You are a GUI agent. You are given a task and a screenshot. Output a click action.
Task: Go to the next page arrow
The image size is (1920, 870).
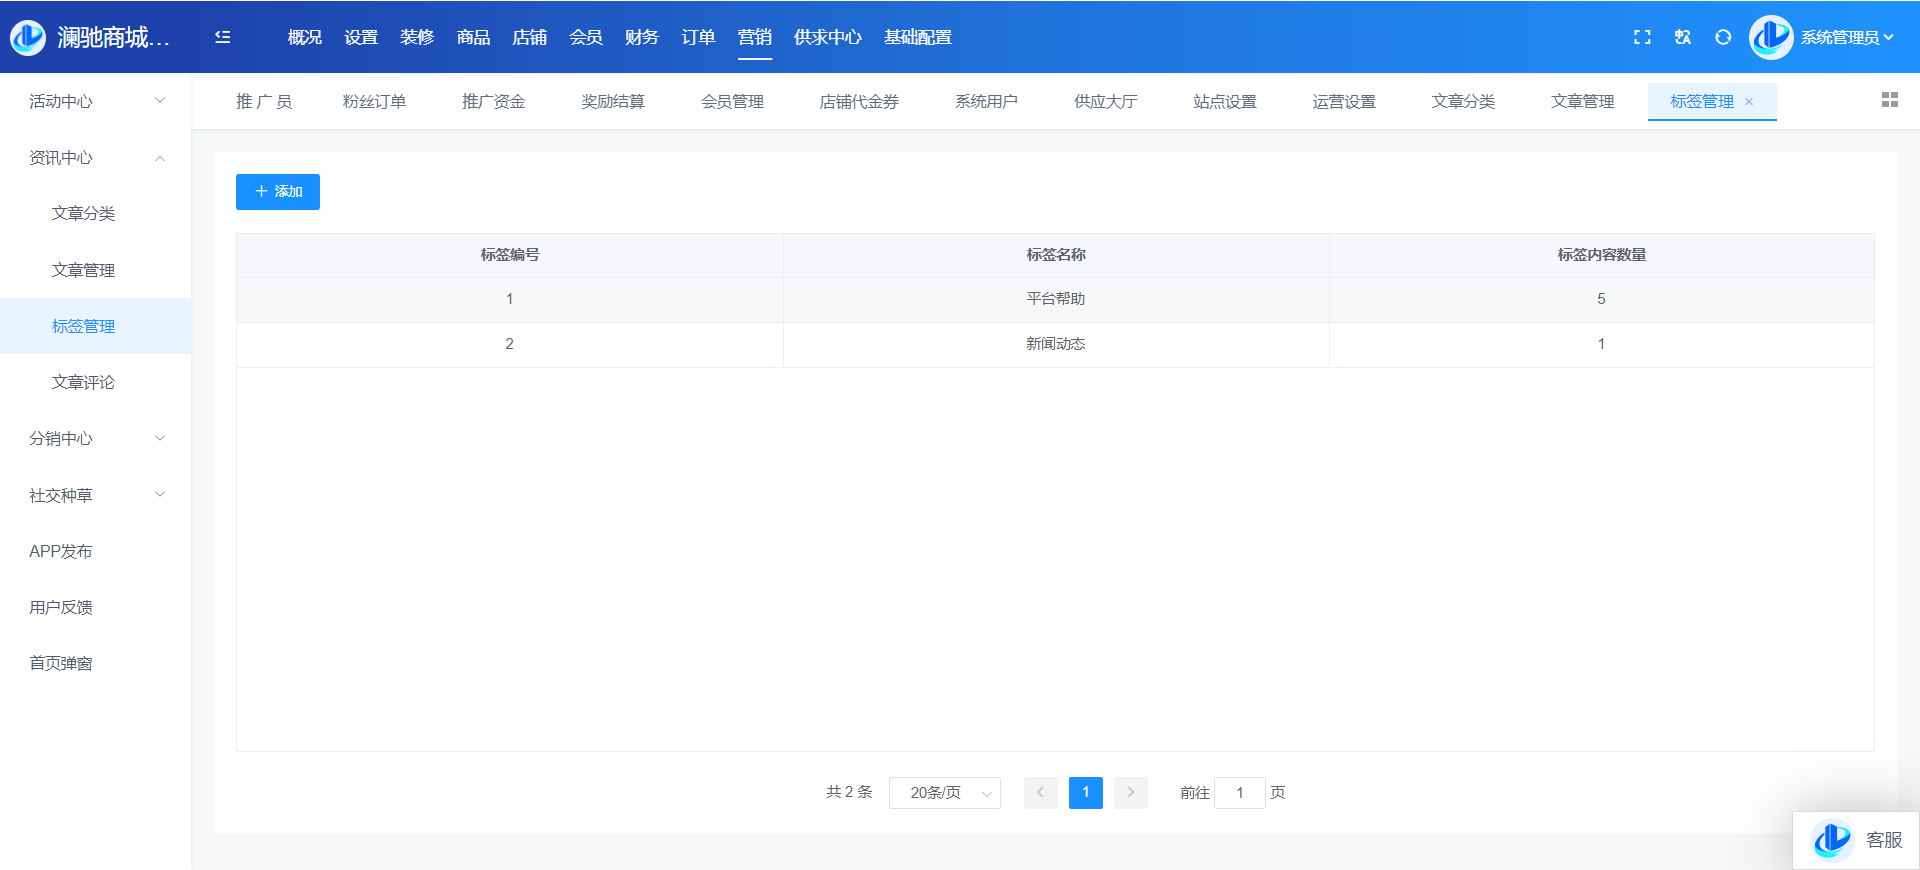pos(1131,793)
